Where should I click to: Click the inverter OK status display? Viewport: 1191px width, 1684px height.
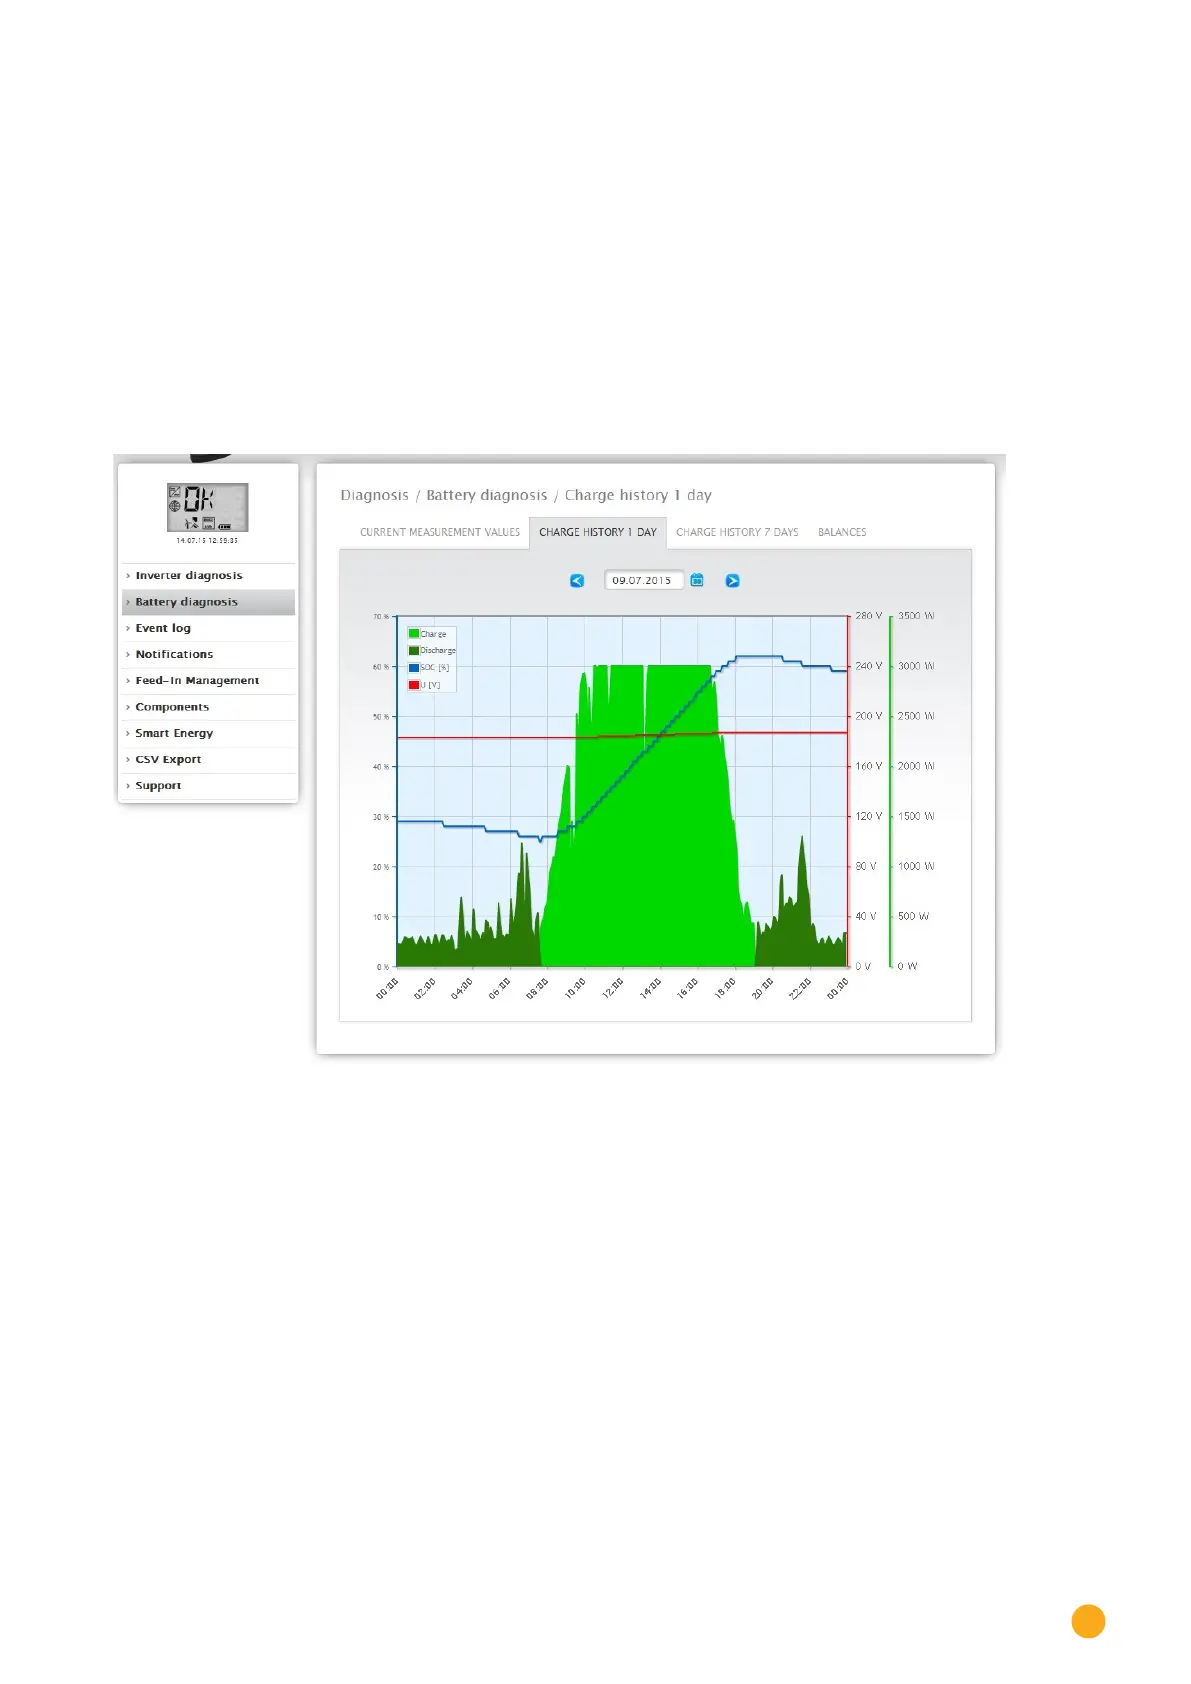tap(207, 507)
